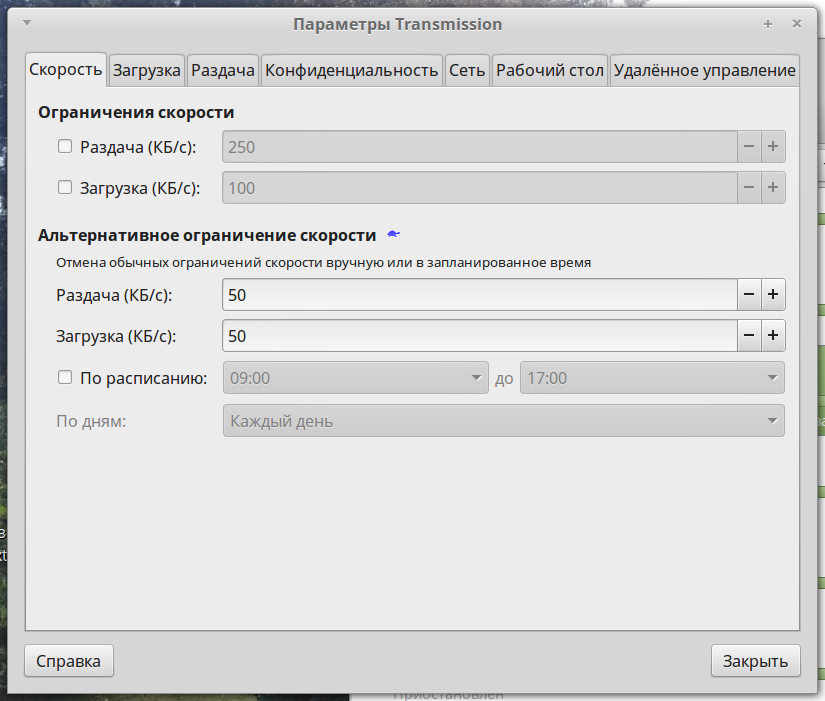Enable the Раздача (КБ/с) speed limit checkbox

[x=65, y=147]
